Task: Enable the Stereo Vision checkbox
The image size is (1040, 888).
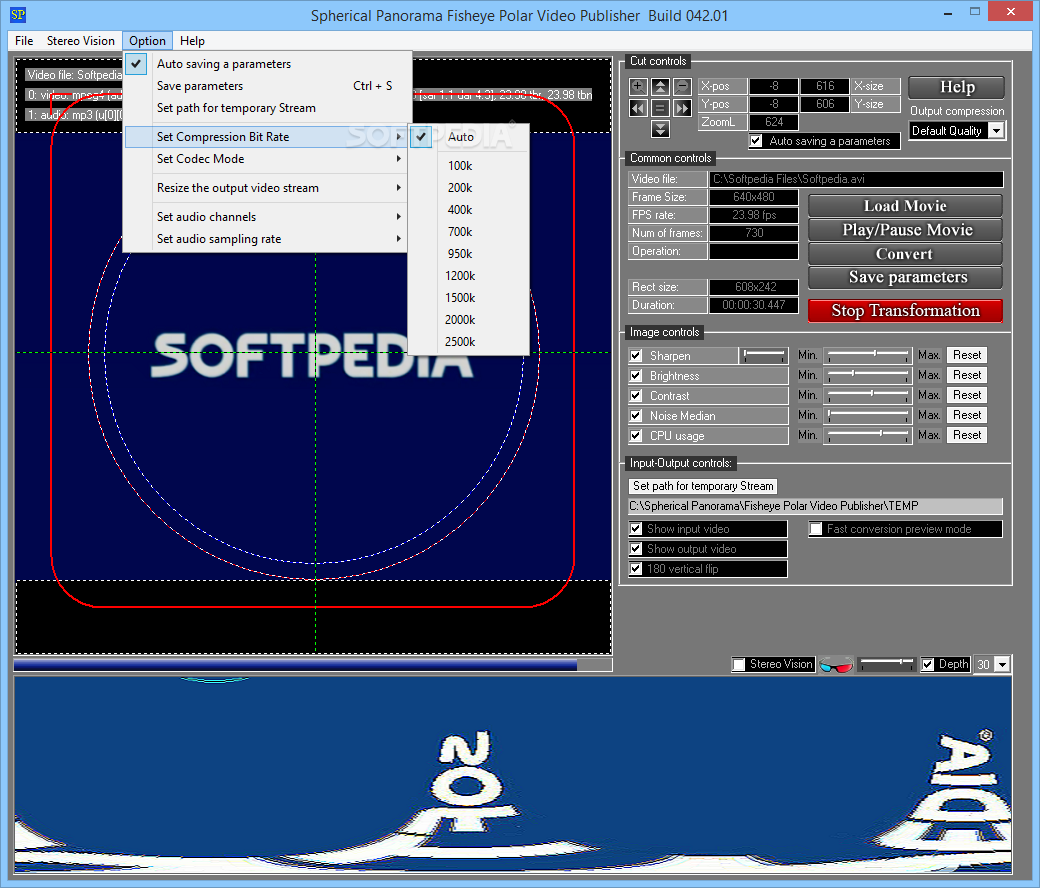Action: 739,664
